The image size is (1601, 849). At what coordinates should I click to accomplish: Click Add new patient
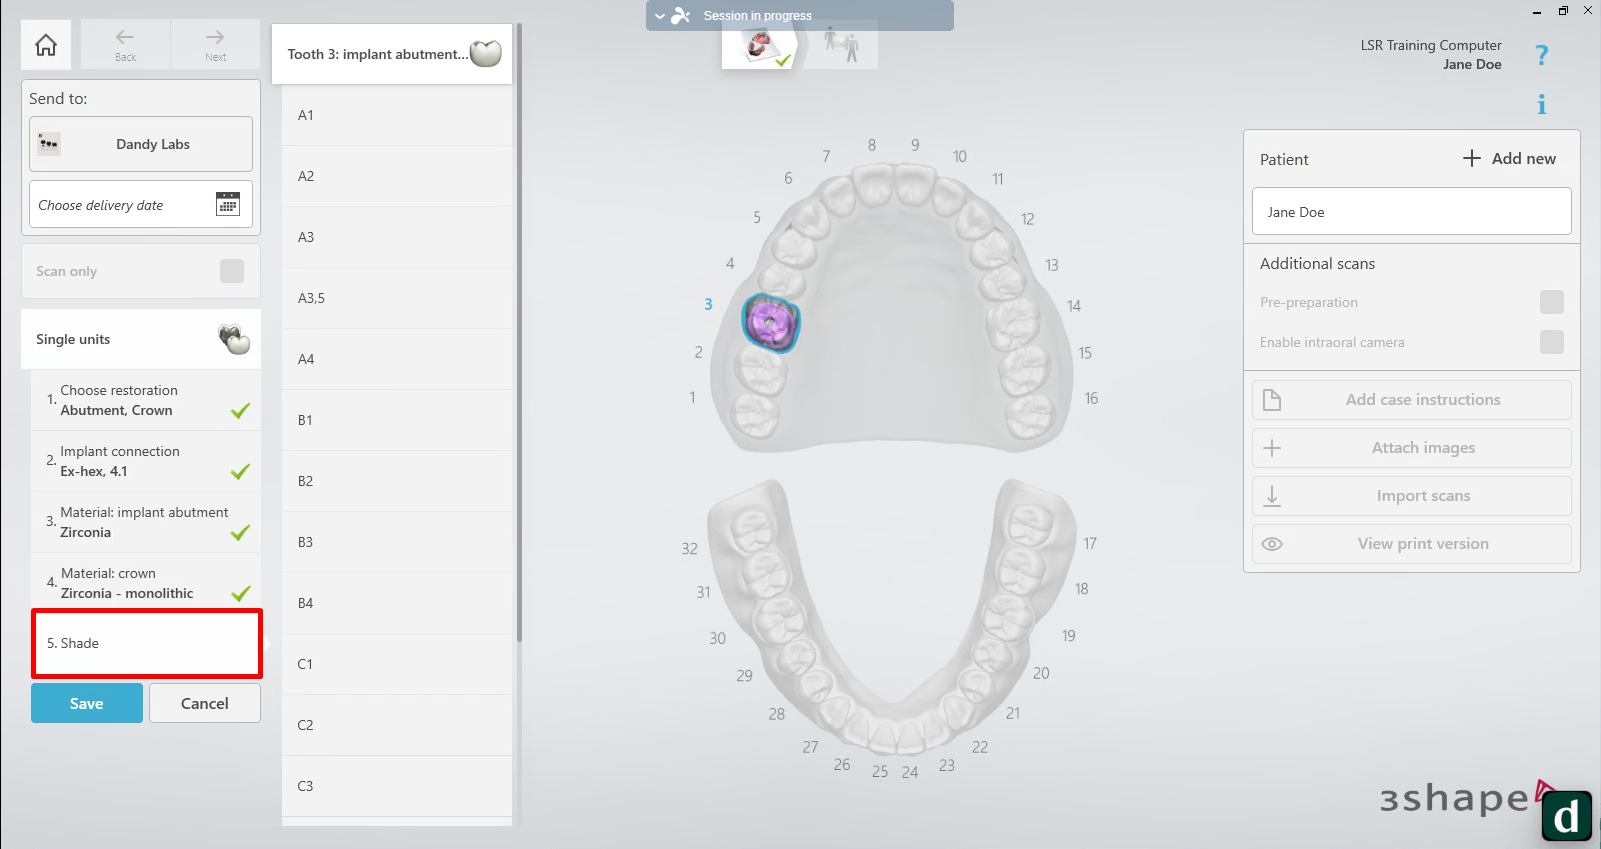point(1509,158)
